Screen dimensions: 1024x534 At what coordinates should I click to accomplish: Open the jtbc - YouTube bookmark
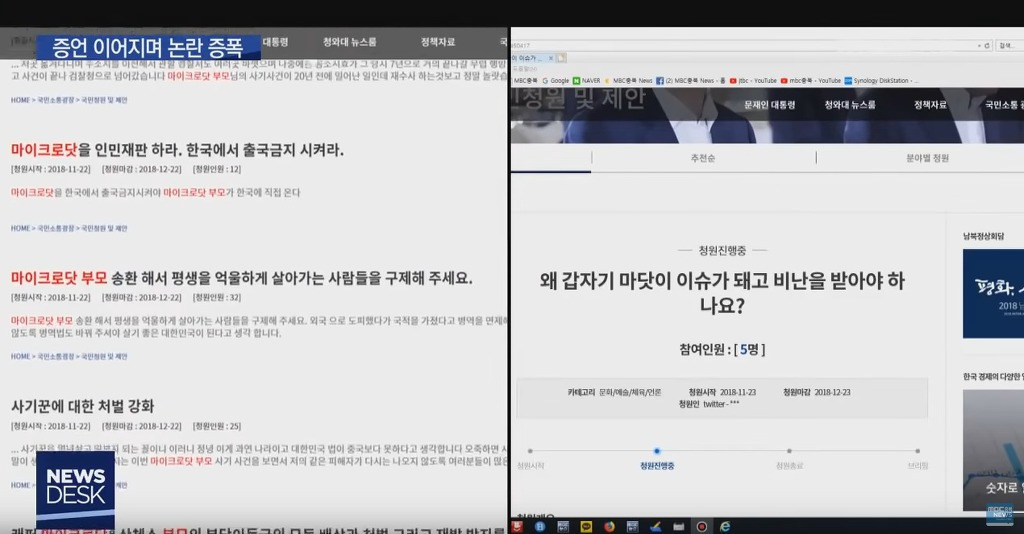(753, 80)
